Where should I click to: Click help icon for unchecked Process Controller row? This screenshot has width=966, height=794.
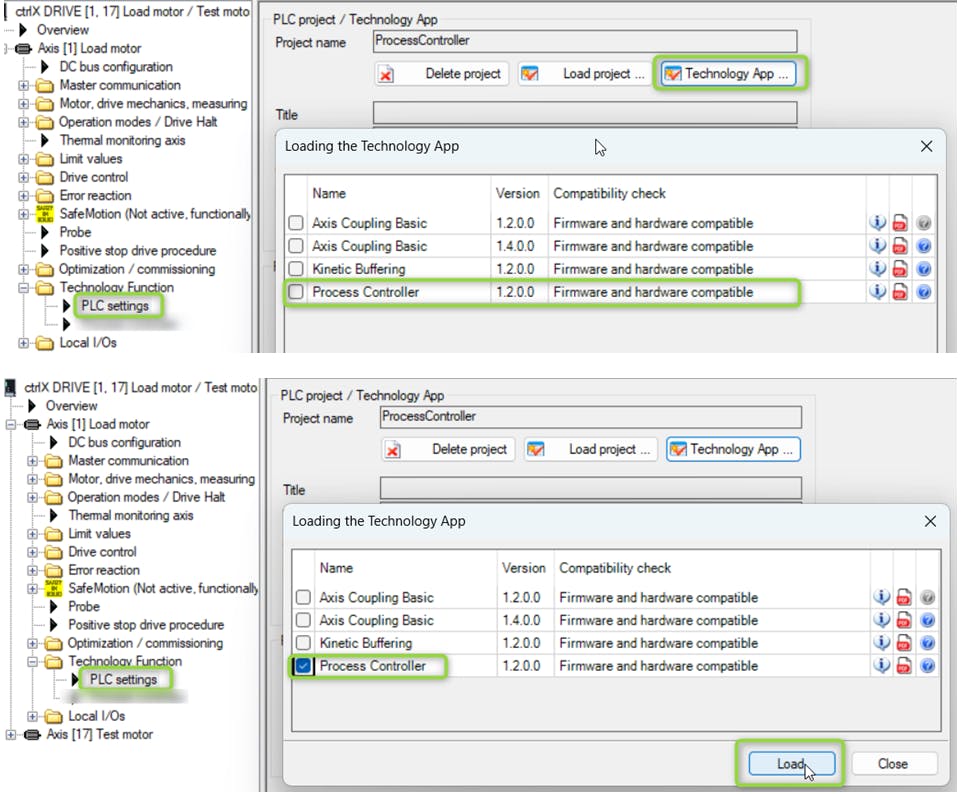(x=924, y=292)
